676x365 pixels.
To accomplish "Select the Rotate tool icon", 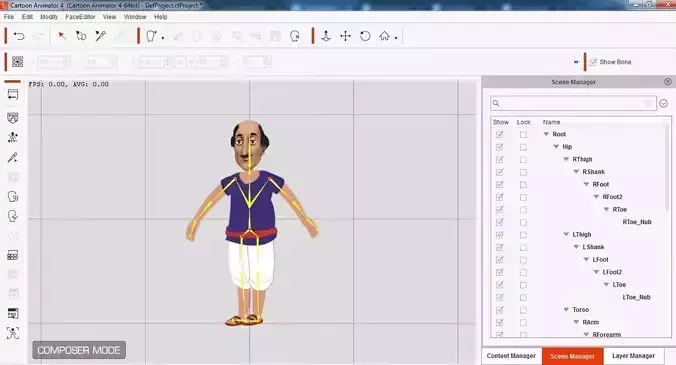I will [x=365, y=36].
